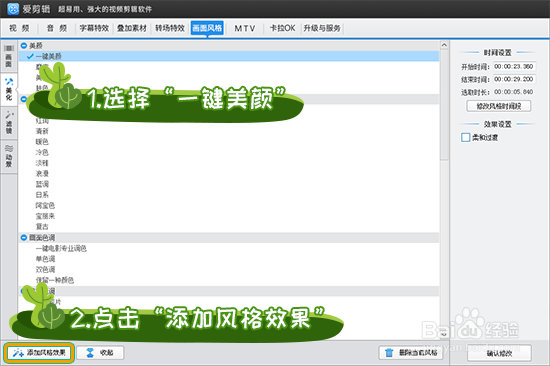Select the 画面风格 tab

(207, 28)
